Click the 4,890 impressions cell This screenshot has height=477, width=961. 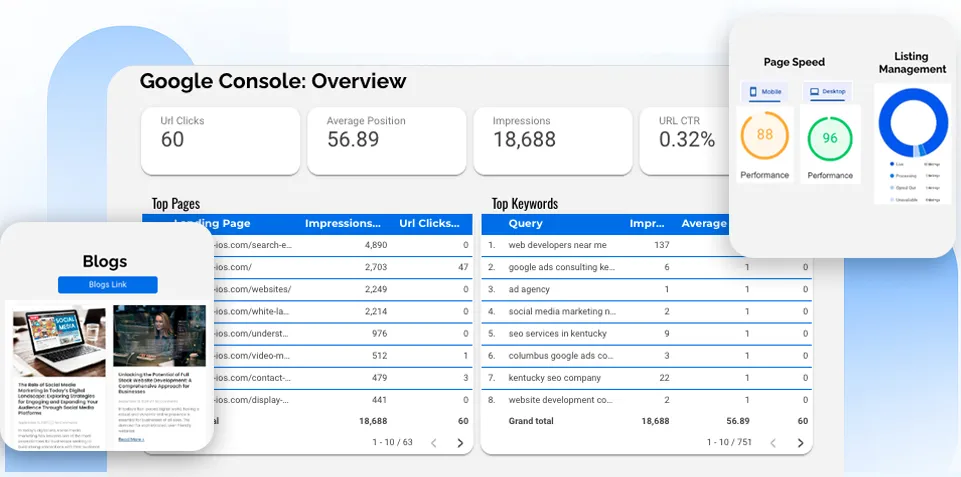click(x=376, y=245)
